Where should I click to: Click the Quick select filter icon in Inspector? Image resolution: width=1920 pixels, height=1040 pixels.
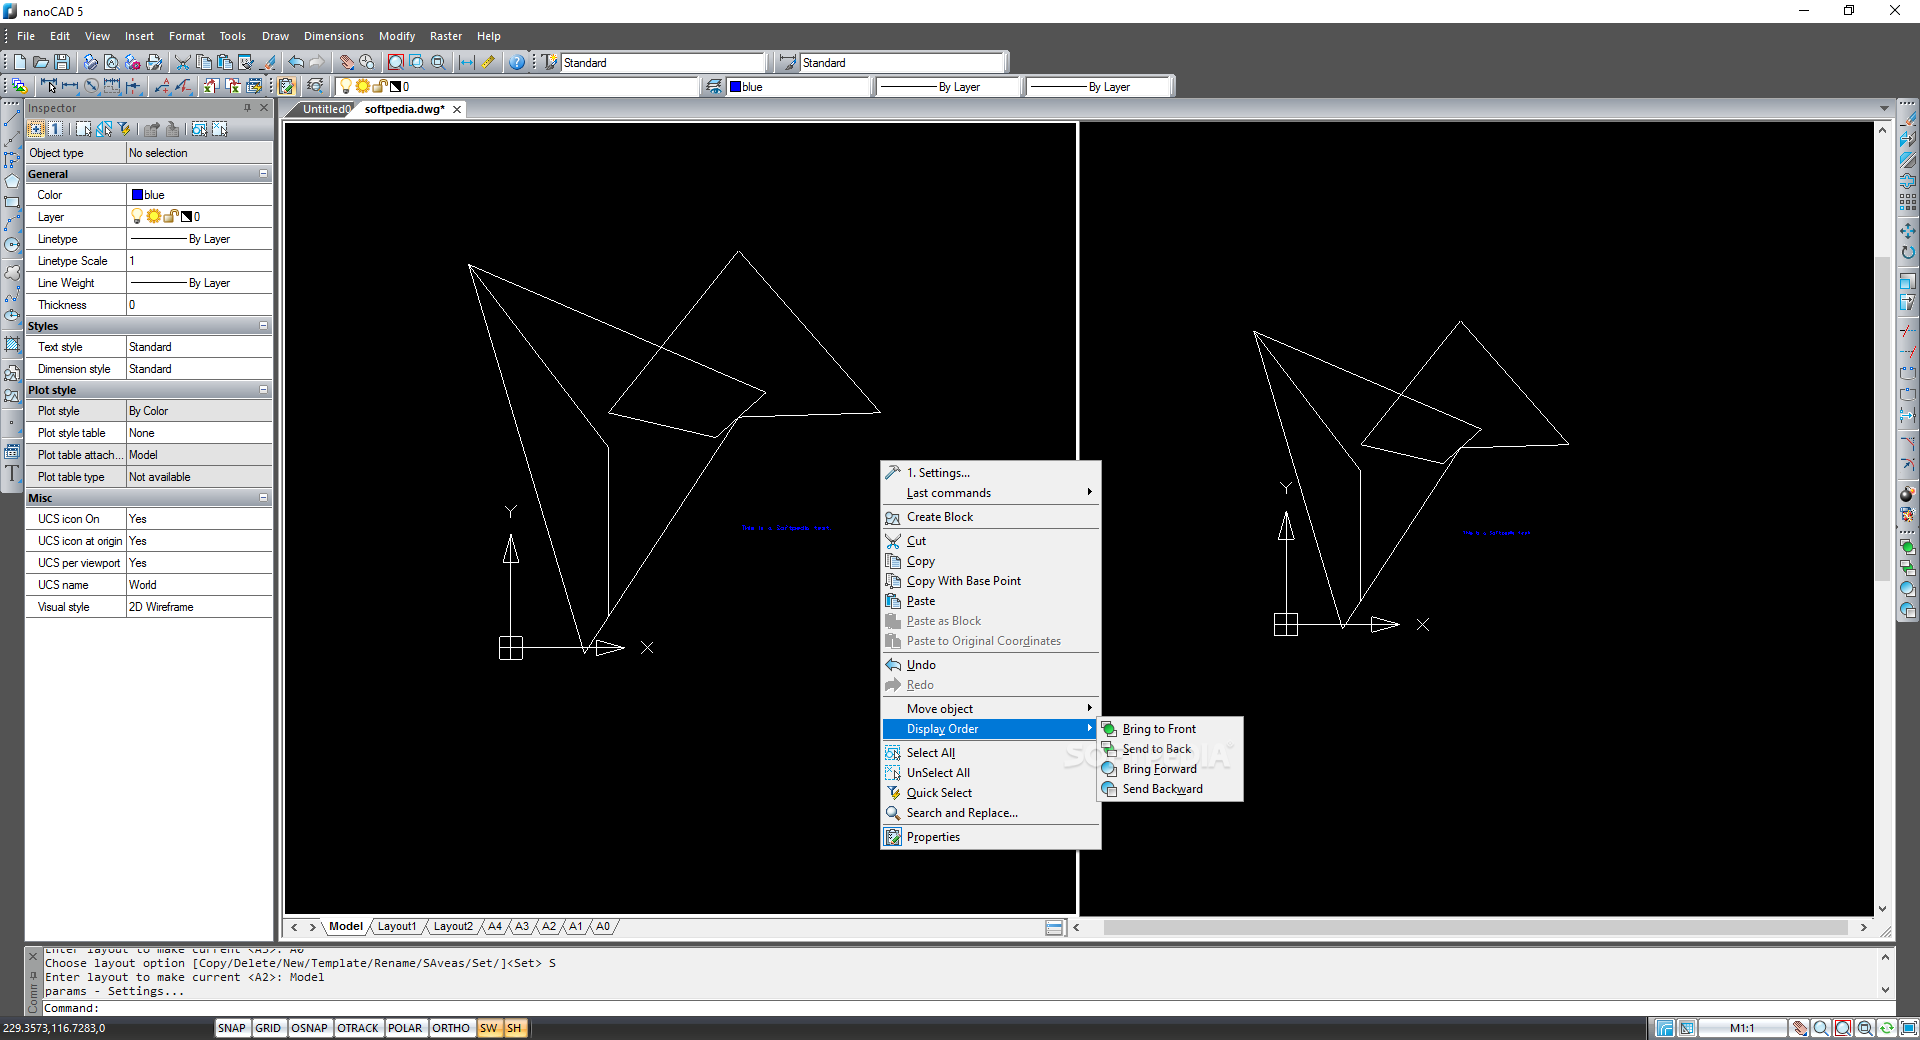tap(124, 129)
